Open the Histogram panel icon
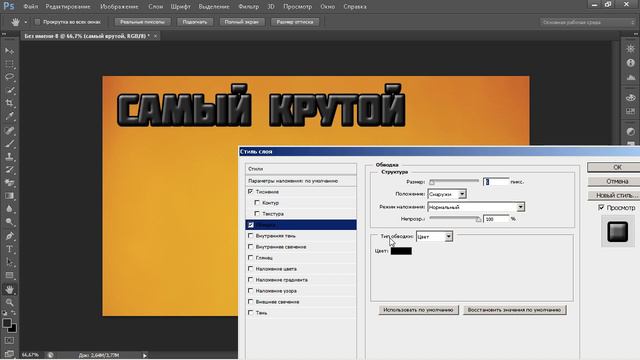 [631, 77]
